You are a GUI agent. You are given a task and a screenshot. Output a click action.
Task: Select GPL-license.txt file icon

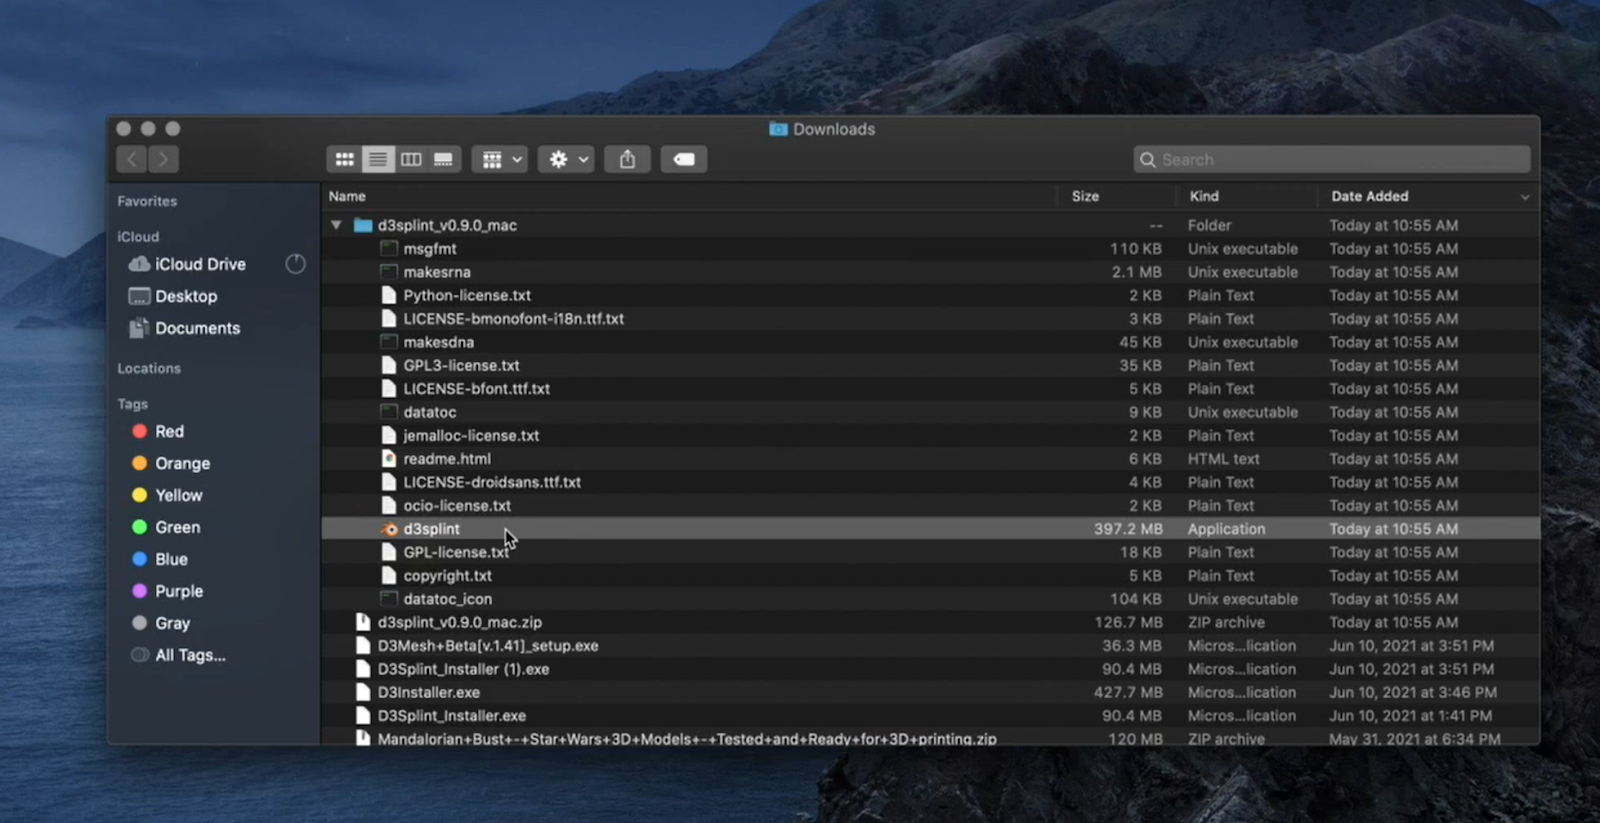point(389,552)
